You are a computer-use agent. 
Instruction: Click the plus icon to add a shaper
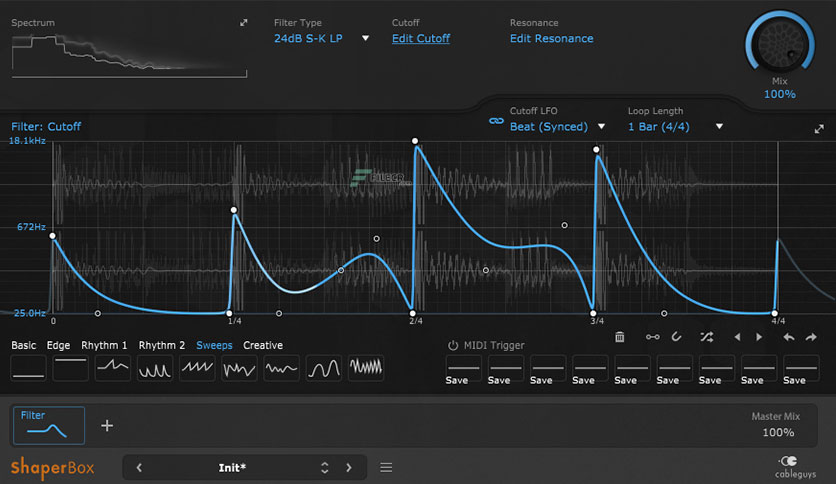click(107, 425)
